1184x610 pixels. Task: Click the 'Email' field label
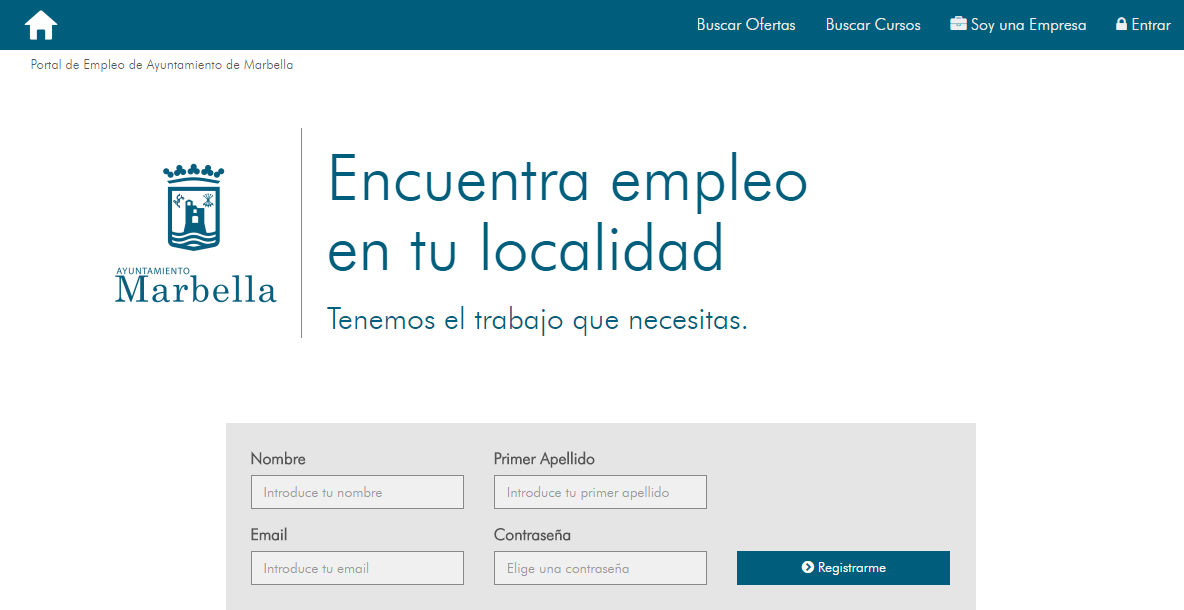point(269,535)
